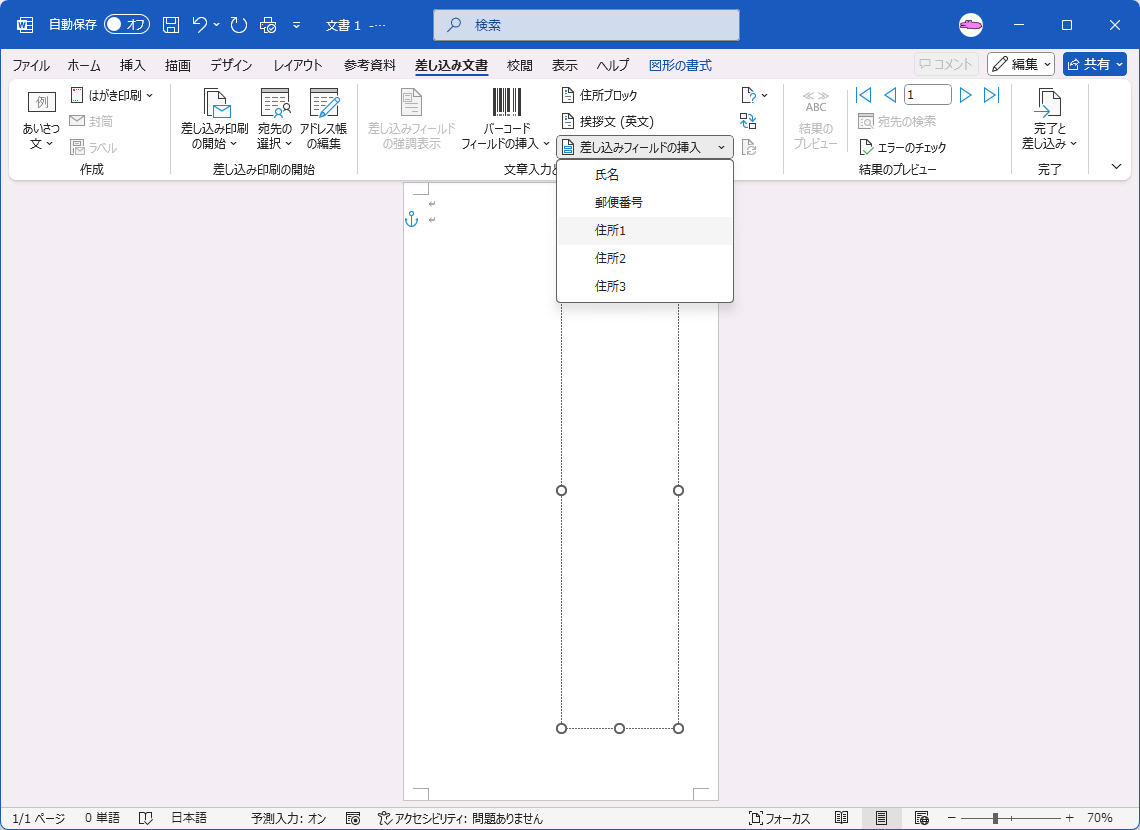The width and height of the screenshot is (1140, 830).
Task: Click 日本語 language indicator
Action: pyautogui.click(x=189, y=818)
